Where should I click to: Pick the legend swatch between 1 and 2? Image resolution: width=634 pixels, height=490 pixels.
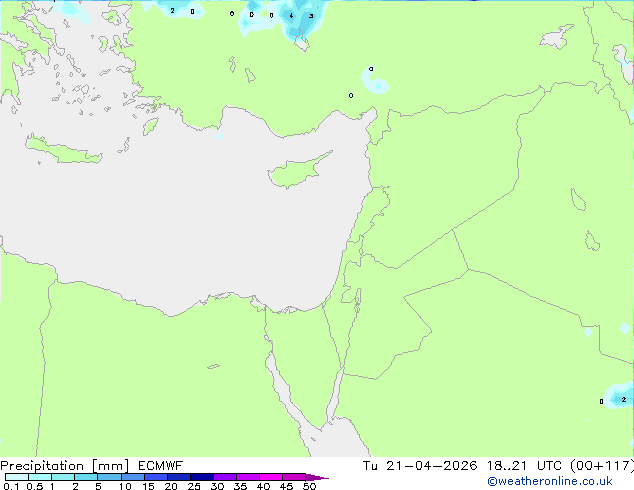tap(63, 477)
